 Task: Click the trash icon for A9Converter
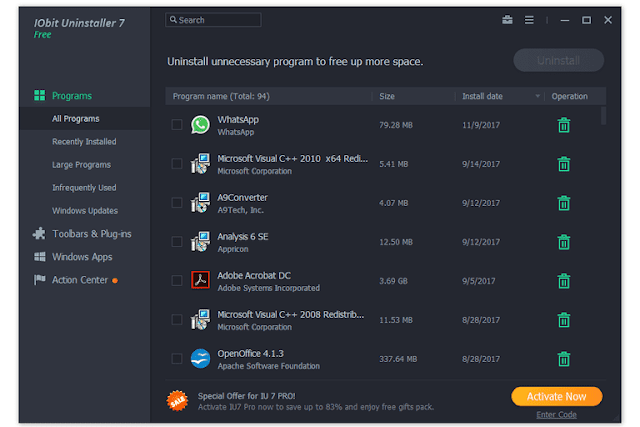[564, 203]
